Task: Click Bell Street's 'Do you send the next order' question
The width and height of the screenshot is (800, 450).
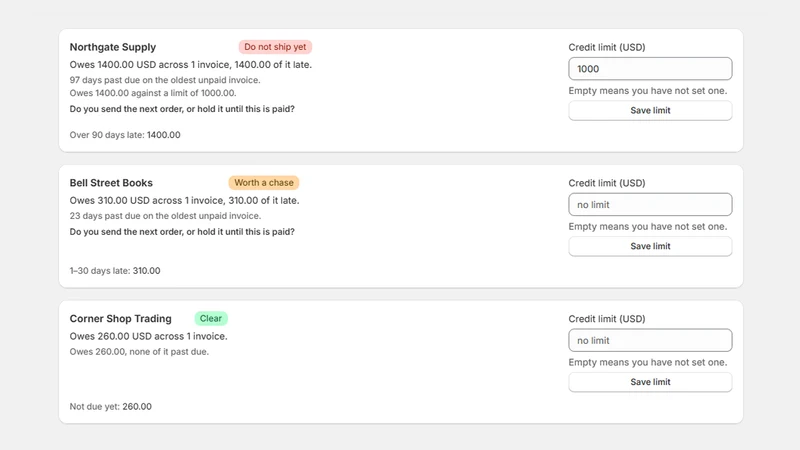Action: click(x=182, y=232)
